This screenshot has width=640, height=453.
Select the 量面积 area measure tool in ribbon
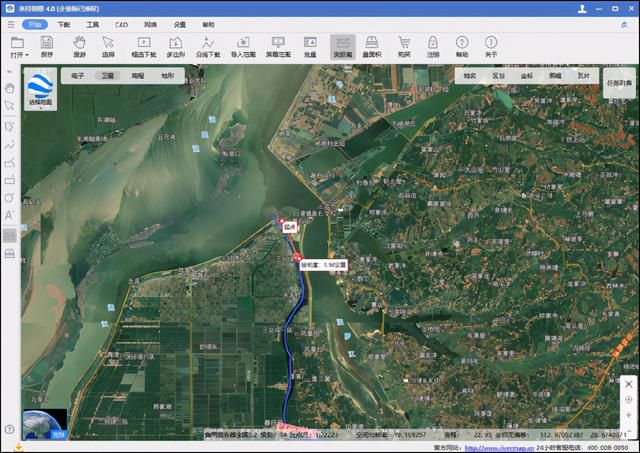click(372, 46)
